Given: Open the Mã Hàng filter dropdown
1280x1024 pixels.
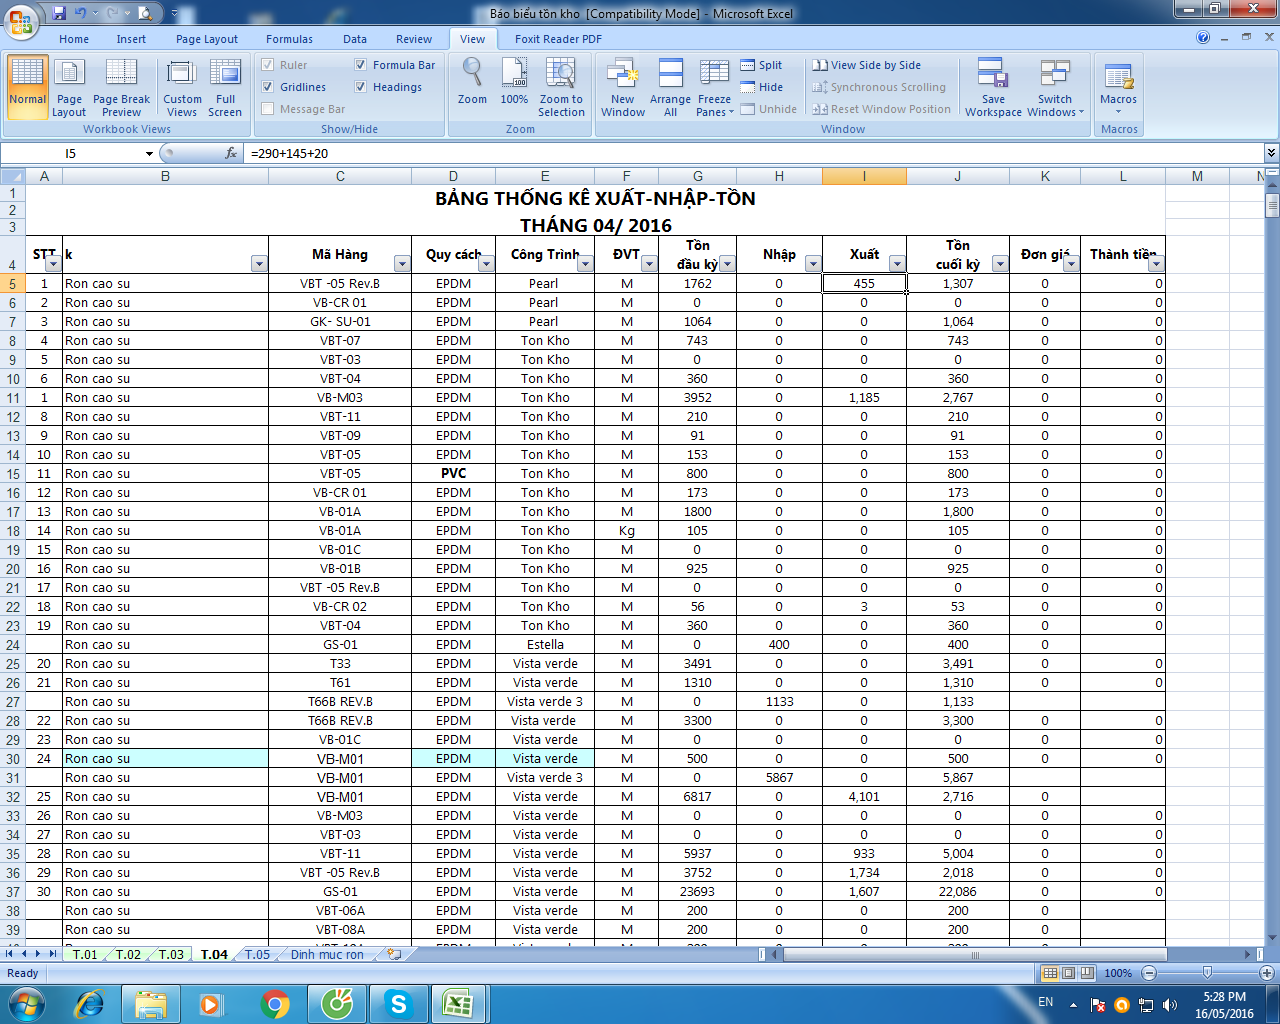Looking at the screenshot, I should pos(402,264).
